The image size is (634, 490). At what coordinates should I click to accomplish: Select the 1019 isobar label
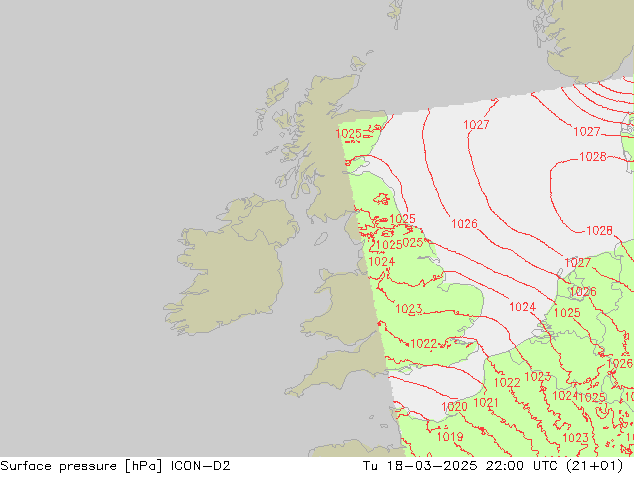[x=450, y=437]
